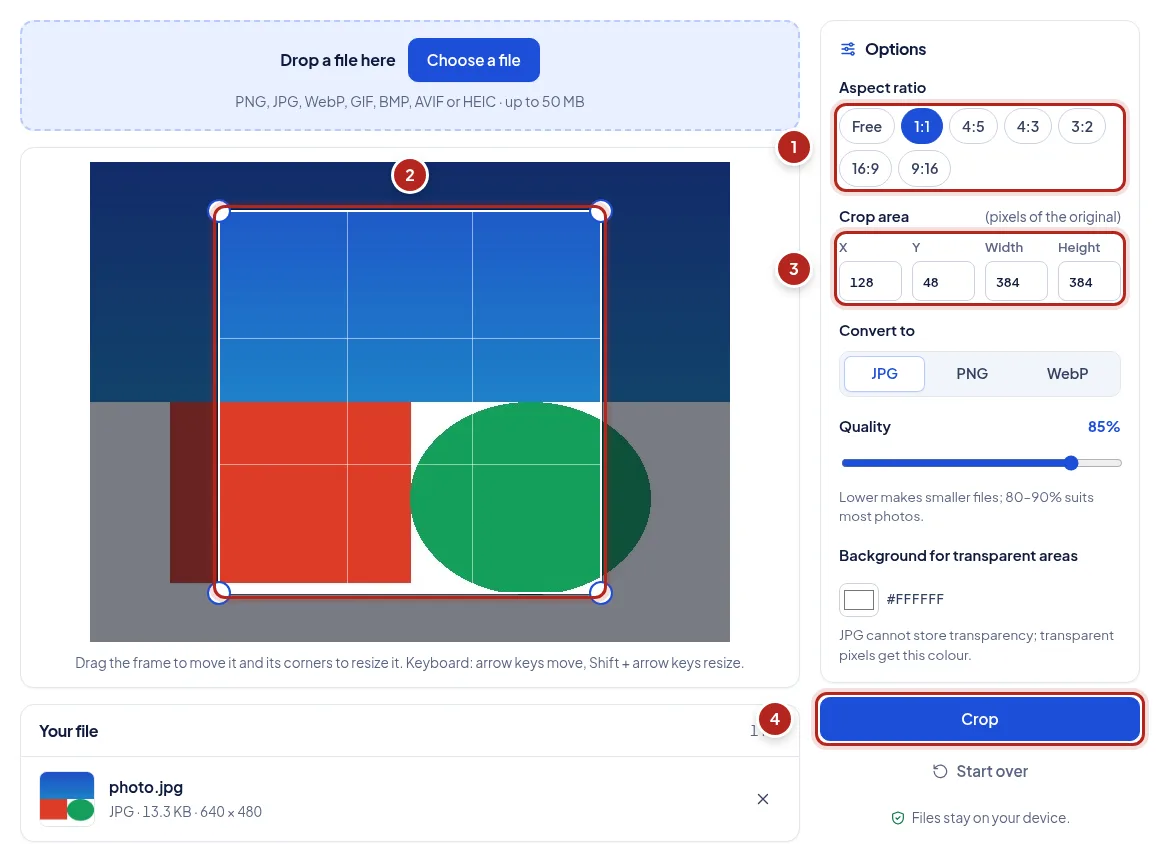Click the crop Height field
The image size is (1160, 861).
pyautogui.click(x=1089, y=282)
